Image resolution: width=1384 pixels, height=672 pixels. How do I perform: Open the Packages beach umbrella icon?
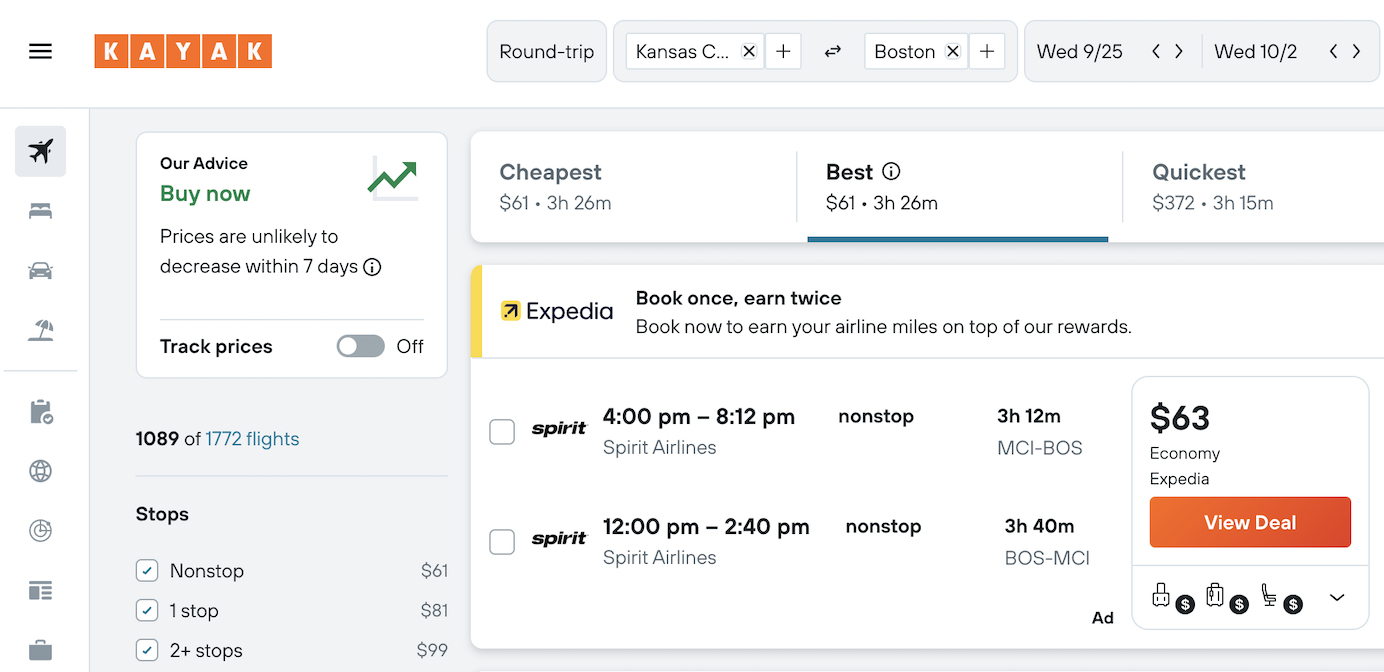tap(40, 331)
